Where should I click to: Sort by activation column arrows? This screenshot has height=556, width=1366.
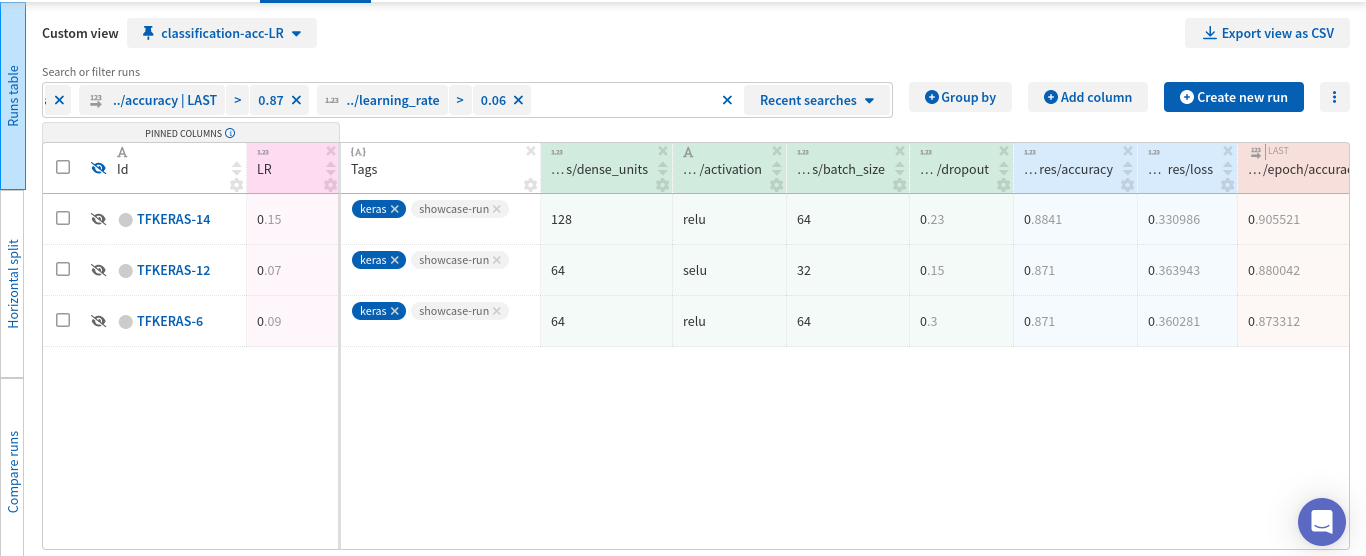[777, 168]
